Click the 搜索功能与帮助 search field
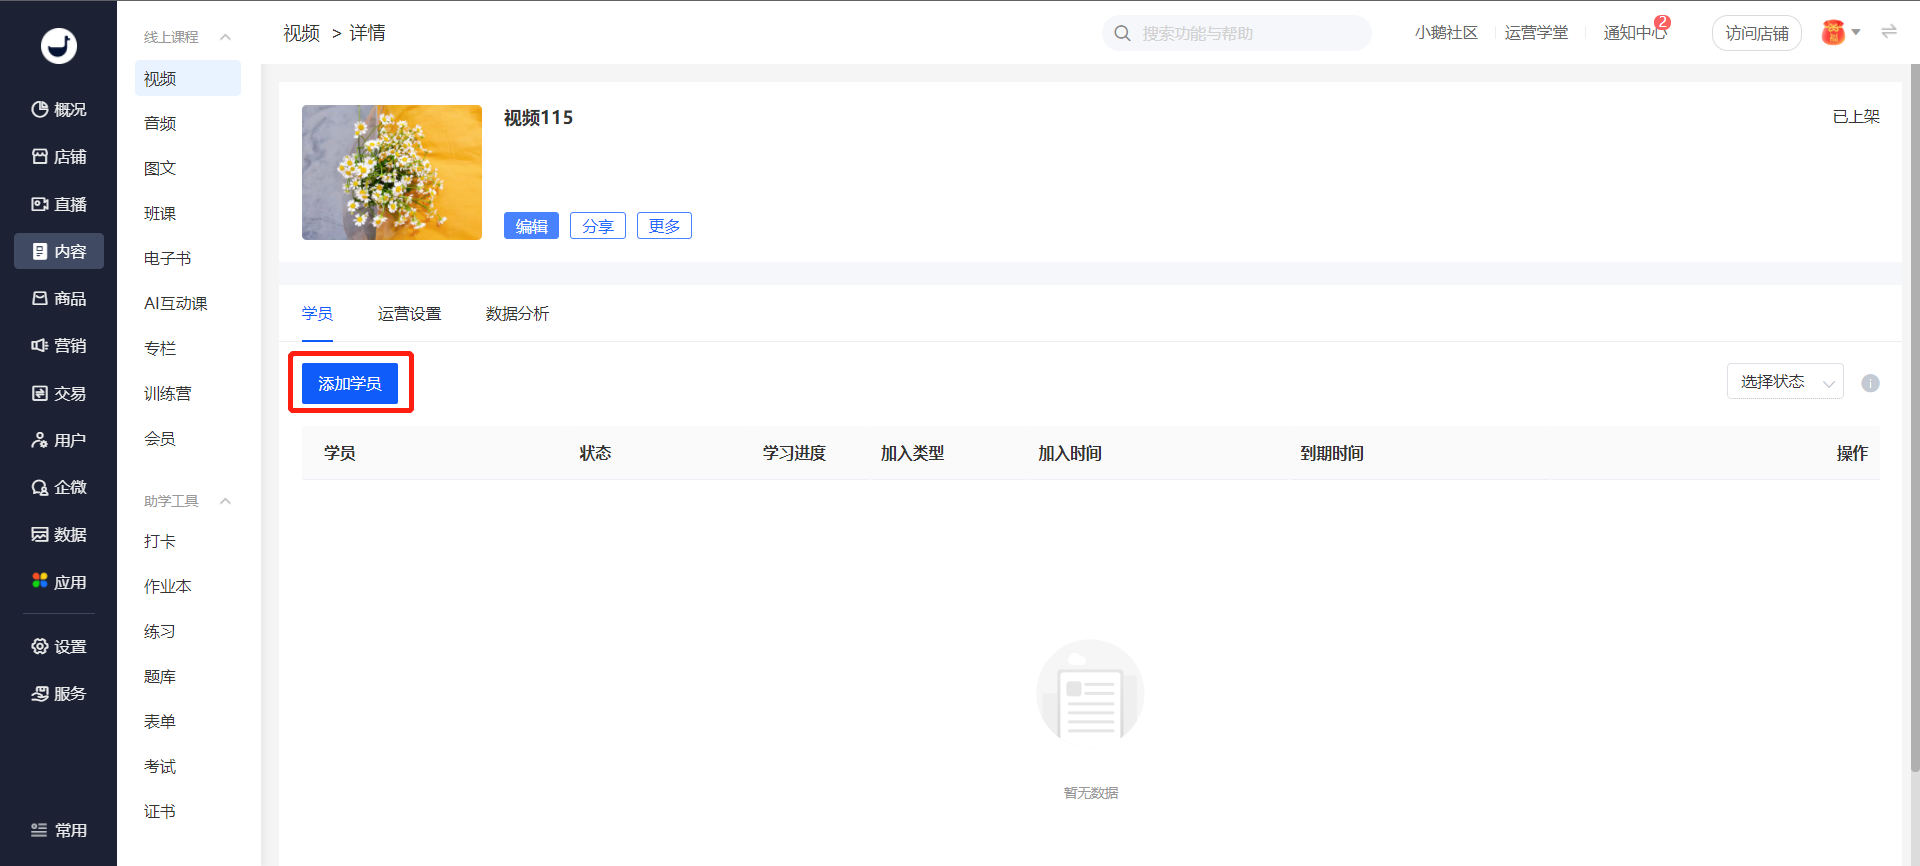Viewport: 1920px width, 866px height. coord(1237,33)
